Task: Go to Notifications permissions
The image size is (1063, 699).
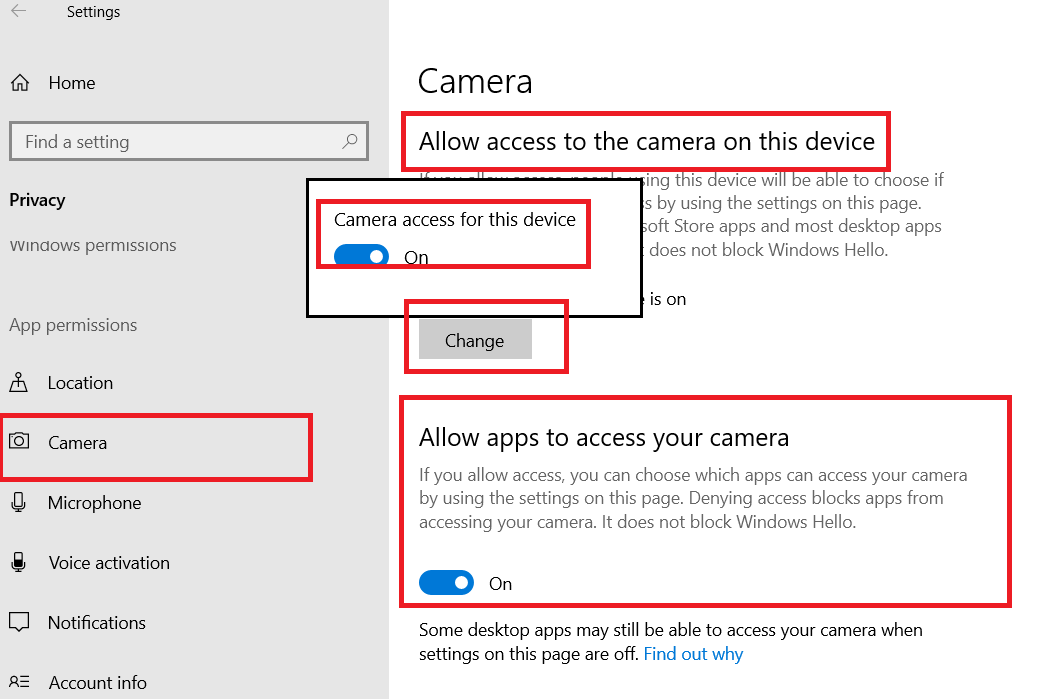Action: pos(97,622)
